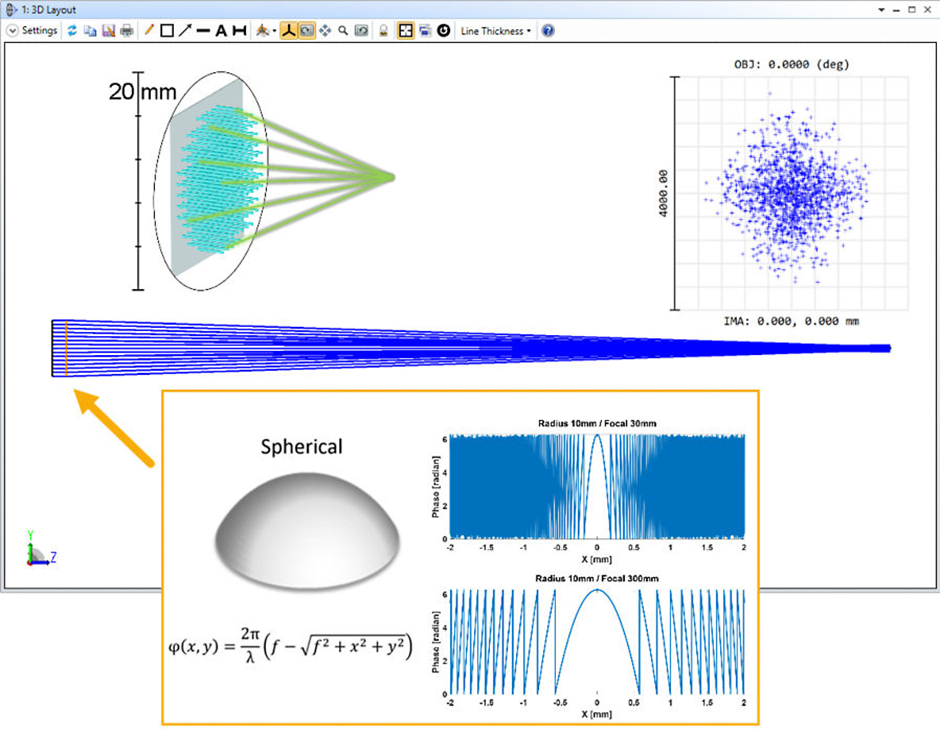The image size is (940, 729).
Task: Click the spherical dome thumbnail image
Action: (307, 531)
